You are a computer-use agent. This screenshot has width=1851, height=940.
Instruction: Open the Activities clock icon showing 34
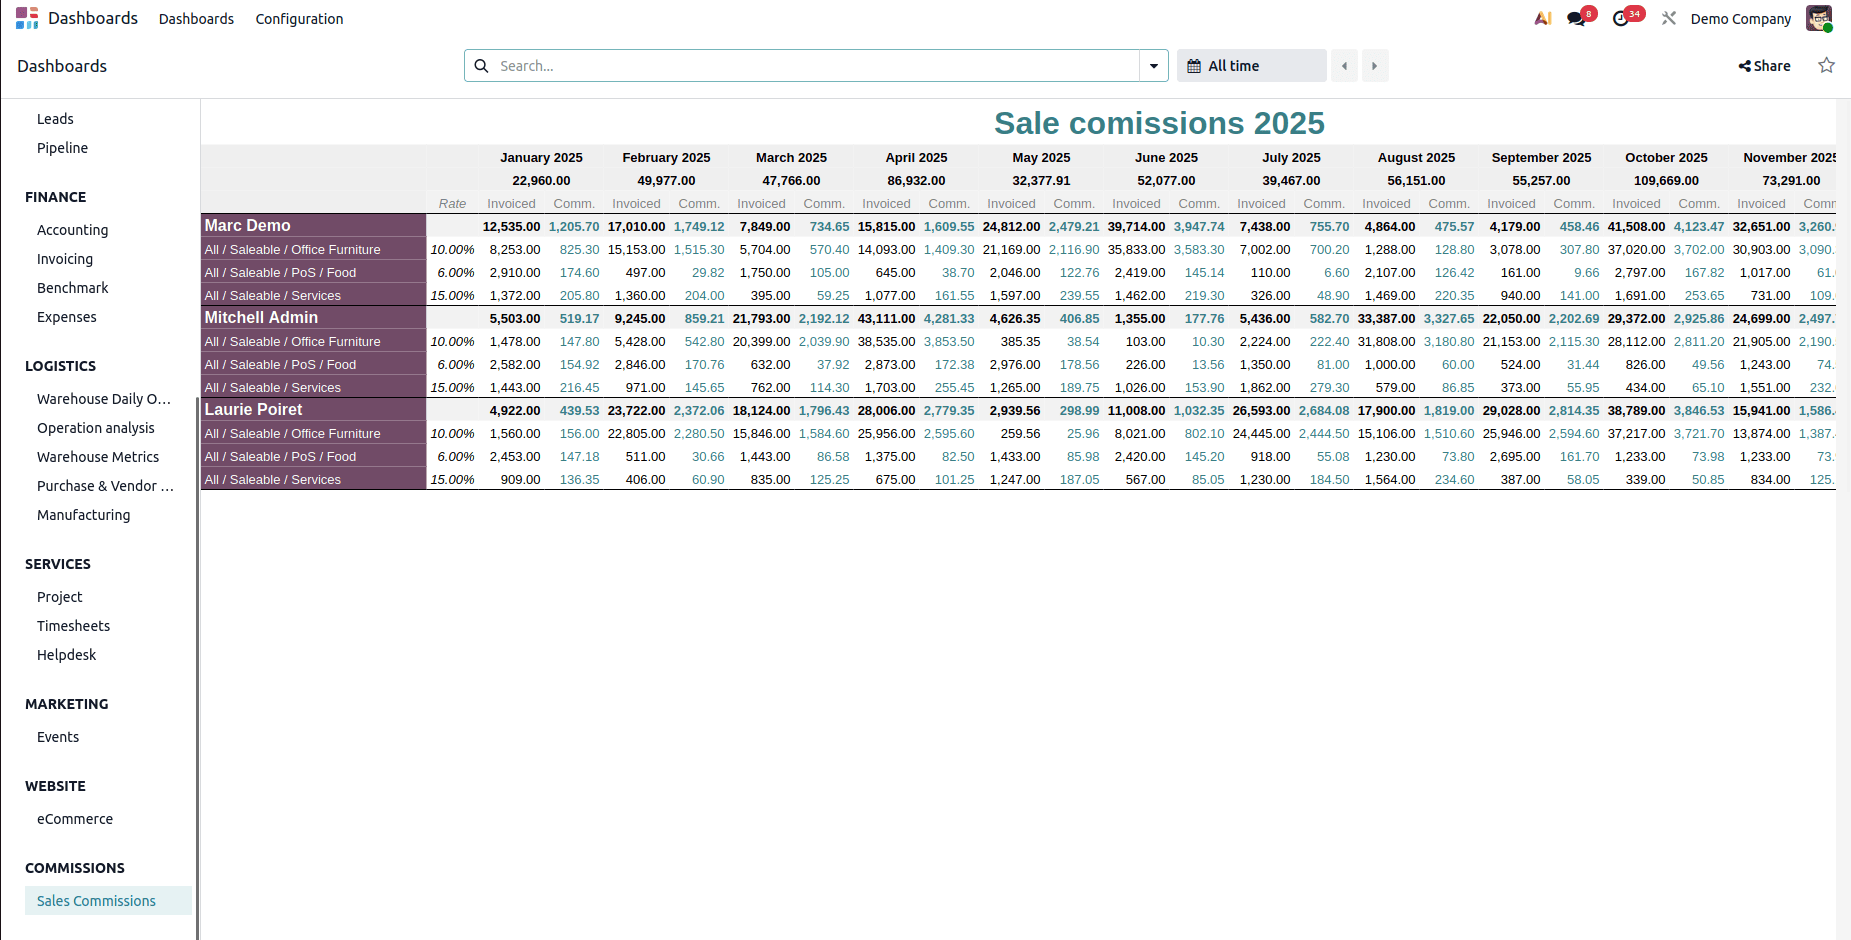1622,17
